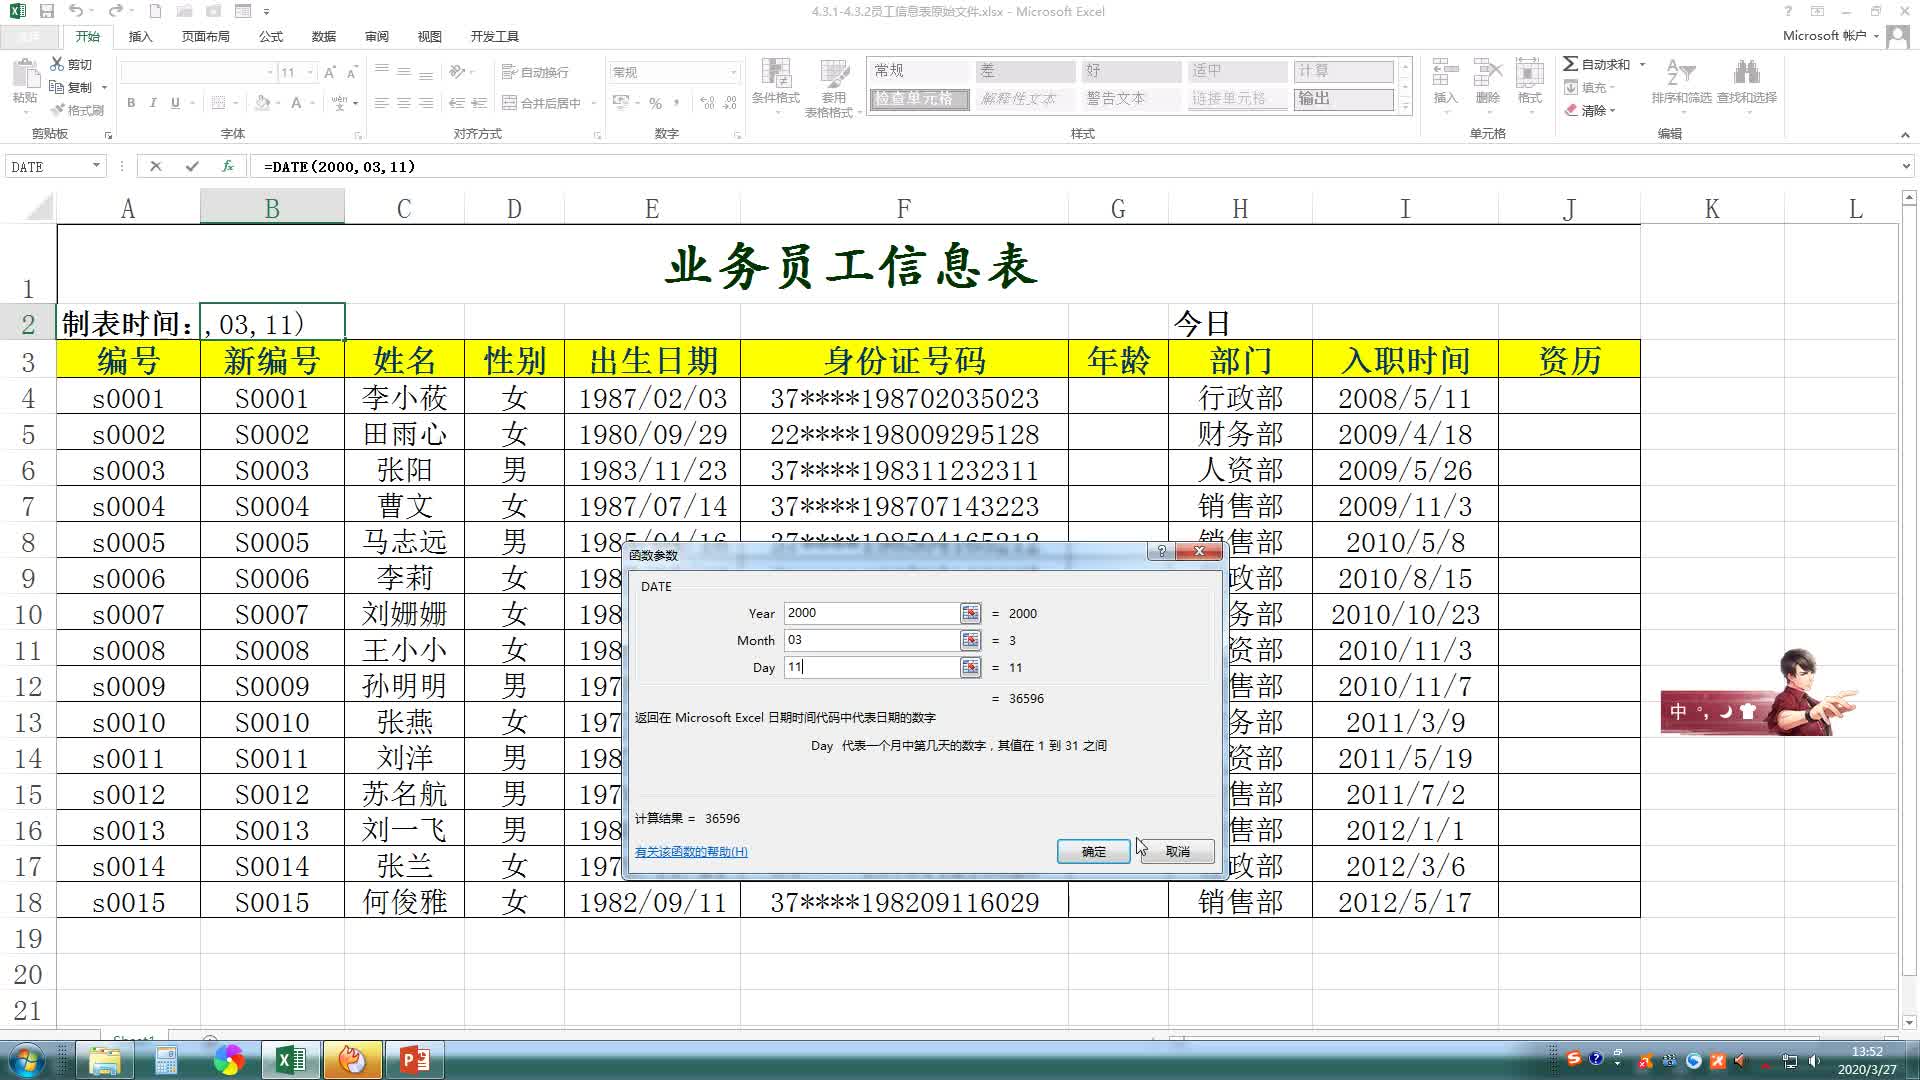The width and height of the screenshot is (1920, 1080).
Task: Click 确定 in the function arguments dialog
Action: click(1093, 851)
